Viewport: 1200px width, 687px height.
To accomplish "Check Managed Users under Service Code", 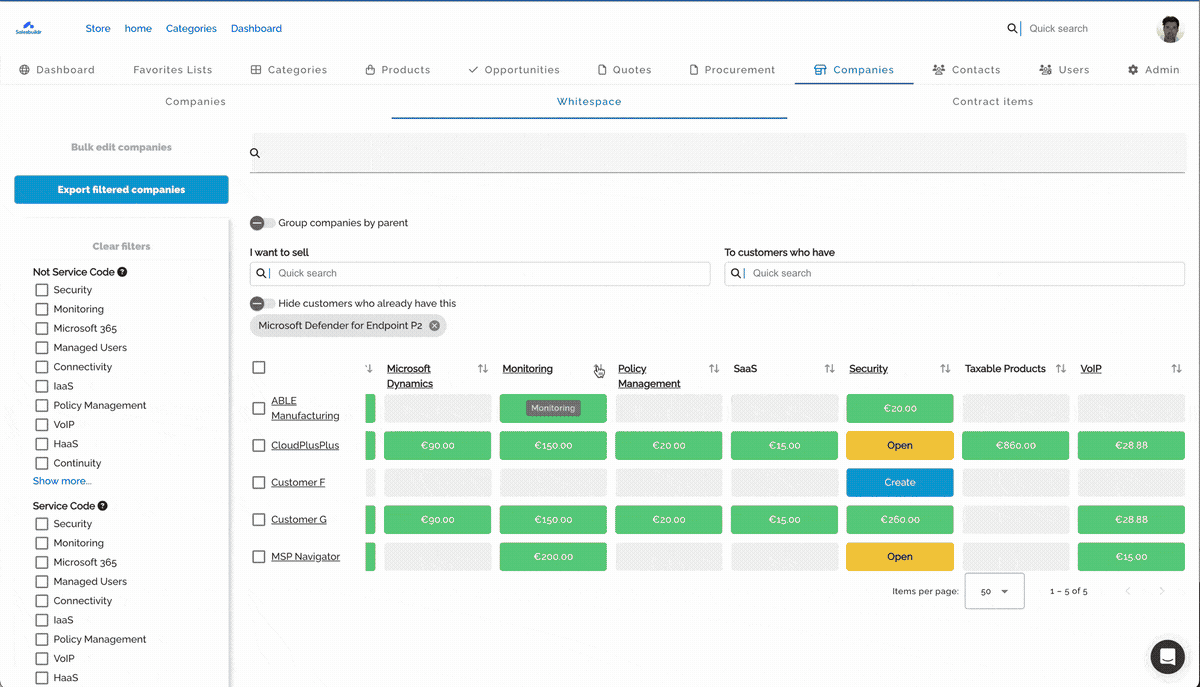I will coord(42,581).
